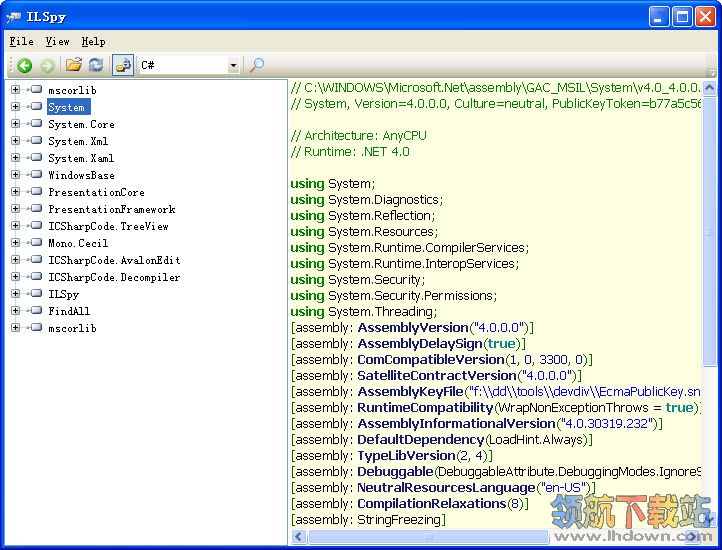Click the NeutralResourcesLanguage link
This screenshot has width=722, height=550.
point(446,487)
